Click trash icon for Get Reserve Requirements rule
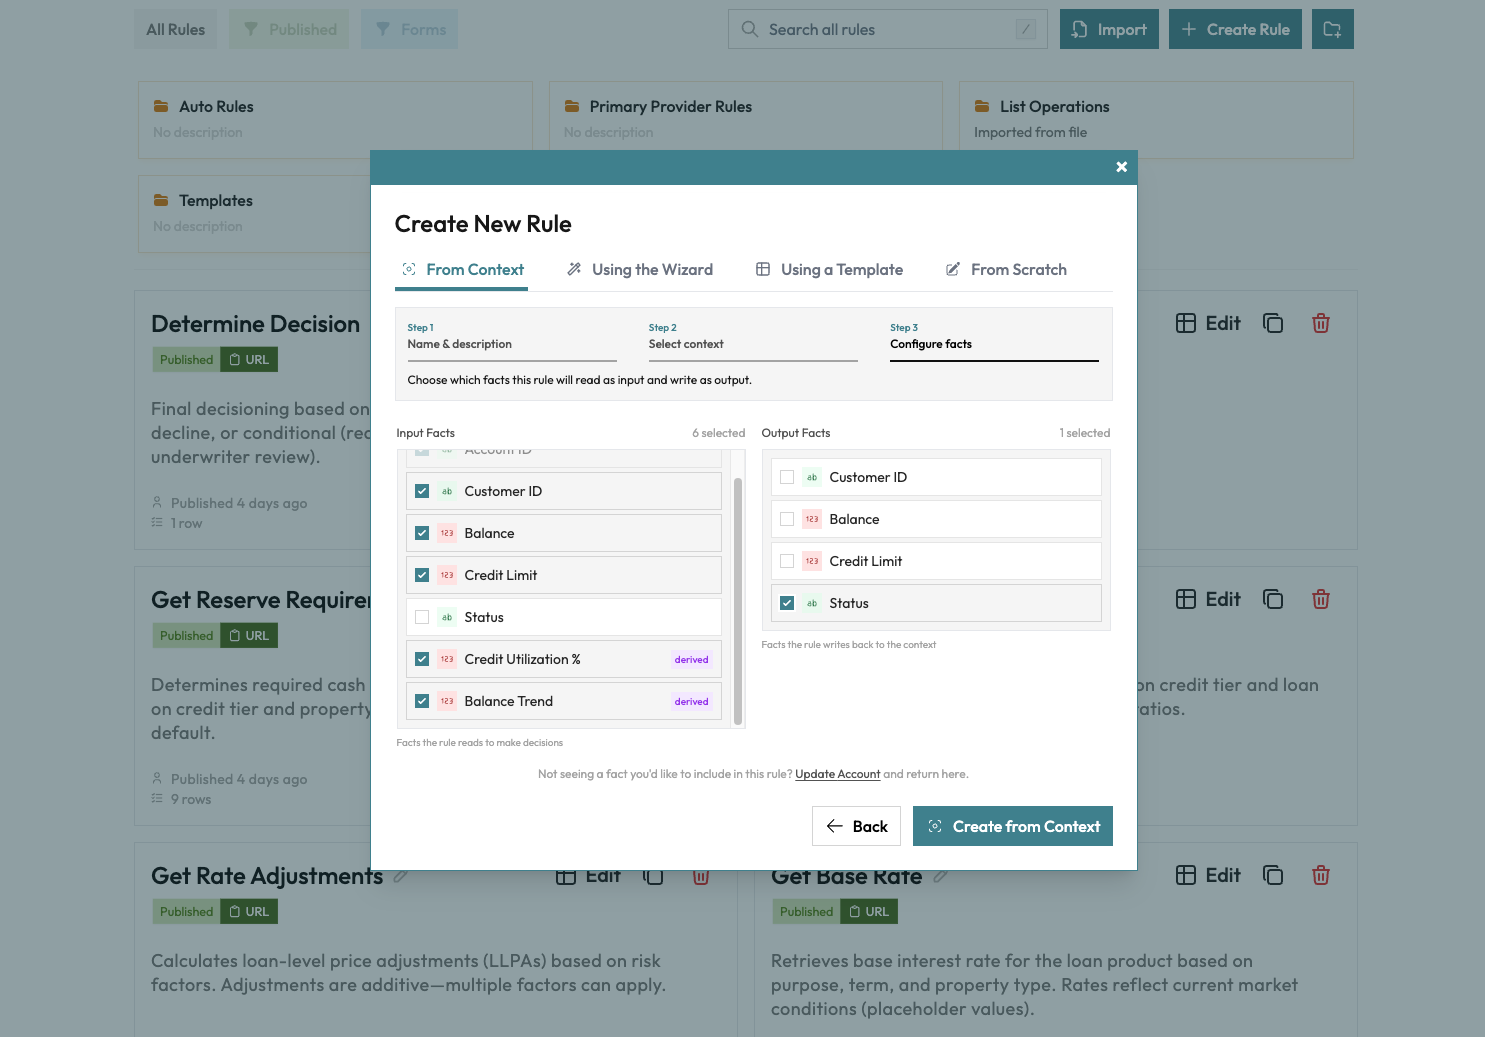The image size is (1485, 1037). tap(1320, 599)
